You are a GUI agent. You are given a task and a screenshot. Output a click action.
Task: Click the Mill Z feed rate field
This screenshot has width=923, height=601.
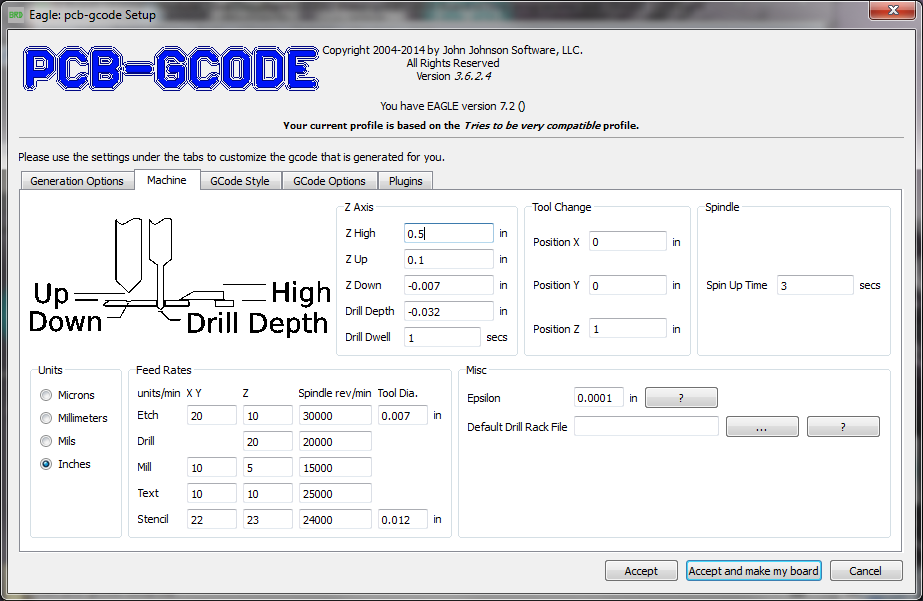(268, 467)
